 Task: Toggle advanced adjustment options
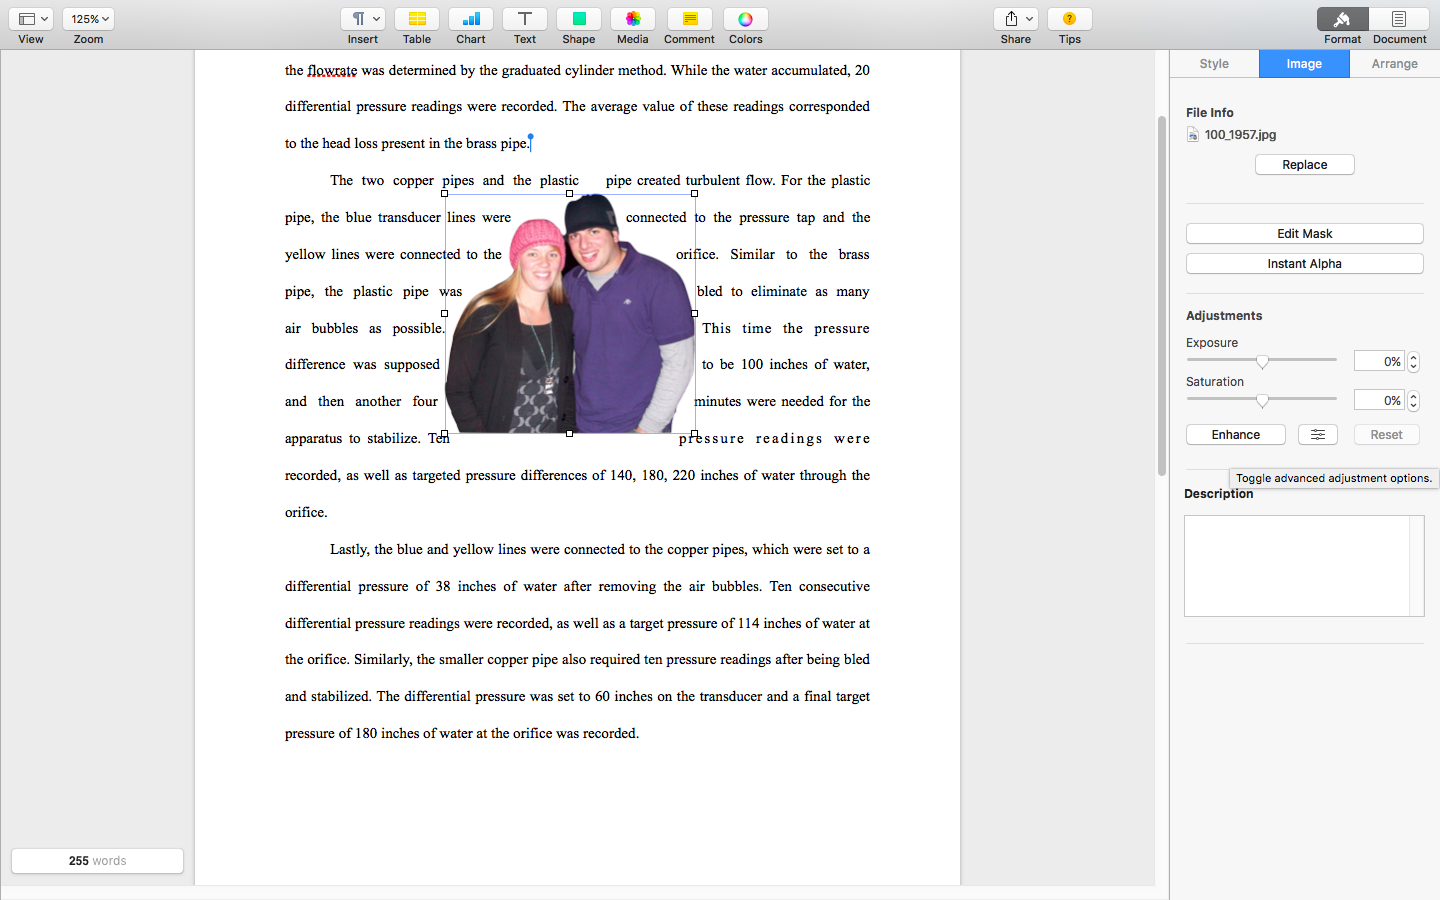tap(1317, 434)
